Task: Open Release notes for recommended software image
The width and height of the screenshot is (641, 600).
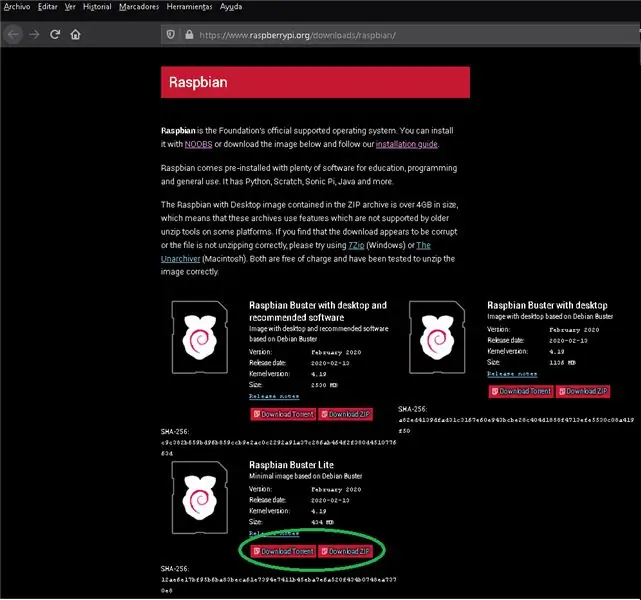Action: point(274,396)
